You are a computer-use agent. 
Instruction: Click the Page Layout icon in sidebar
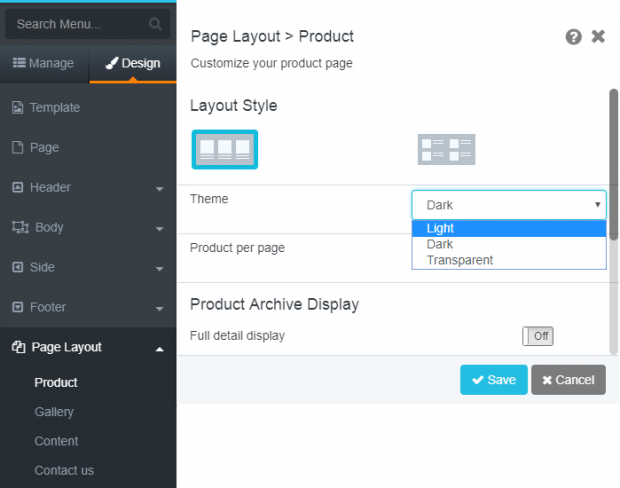[17, 348]
